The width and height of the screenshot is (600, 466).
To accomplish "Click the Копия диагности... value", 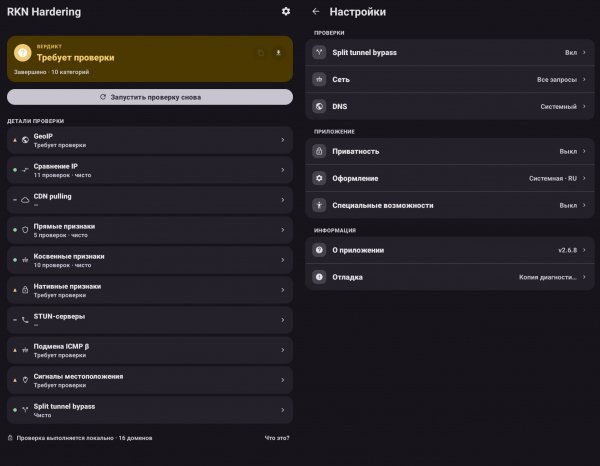I will tap(548, 277).
